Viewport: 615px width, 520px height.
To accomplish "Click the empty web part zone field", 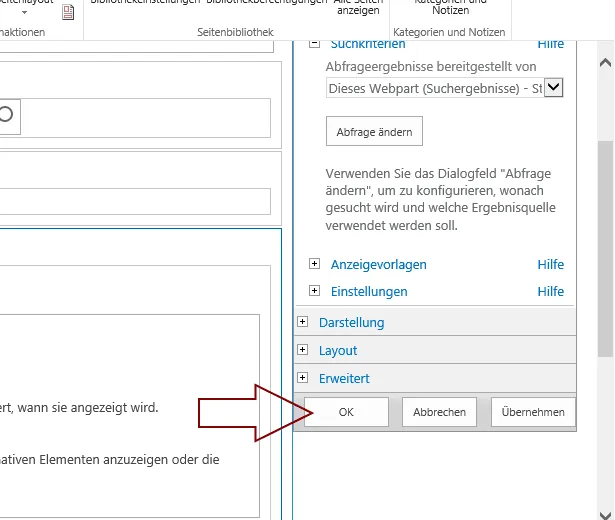I will (x=135, y=201).
